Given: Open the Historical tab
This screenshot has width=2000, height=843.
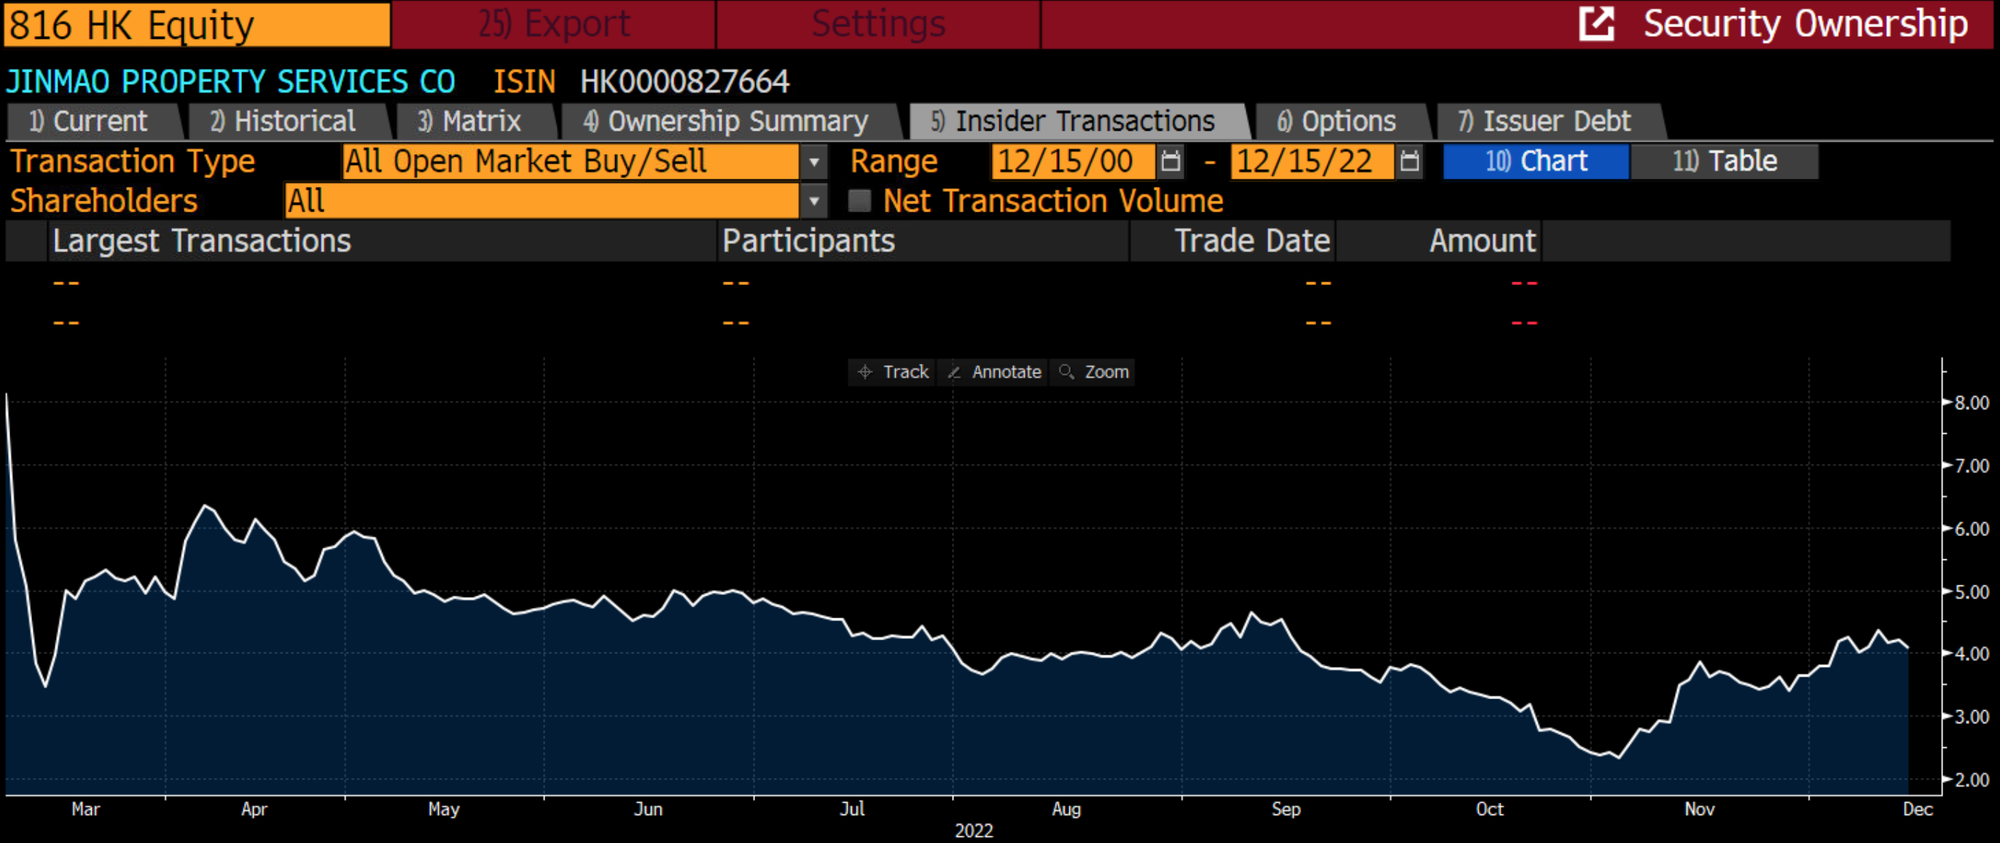Looking at the screenshot, I should point(283,121).
